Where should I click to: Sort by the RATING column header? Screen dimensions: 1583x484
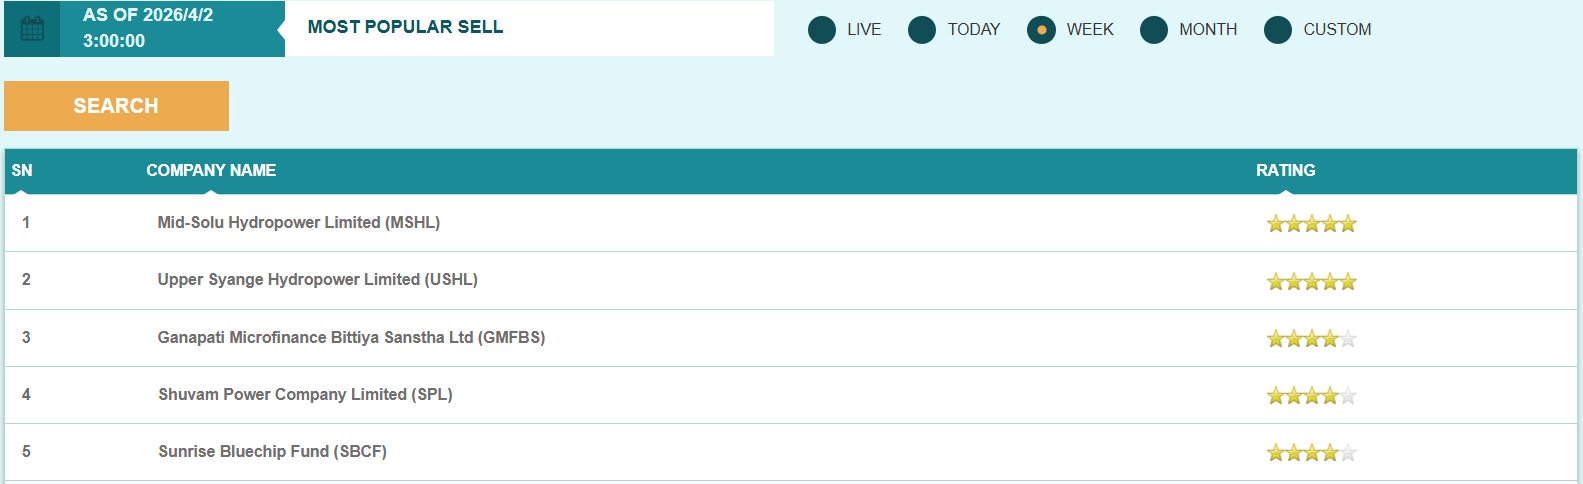(x=1285, y=171)
